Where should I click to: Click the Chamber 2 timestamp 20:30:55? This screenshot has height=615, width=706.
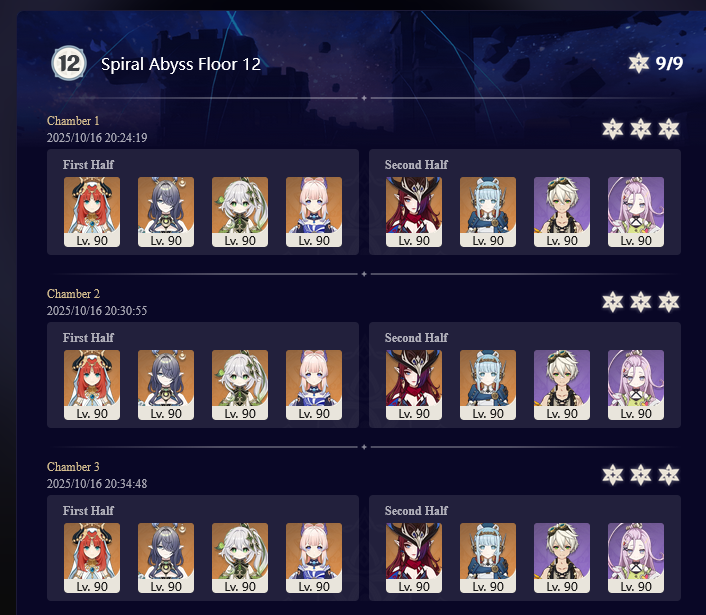[97, 310]
